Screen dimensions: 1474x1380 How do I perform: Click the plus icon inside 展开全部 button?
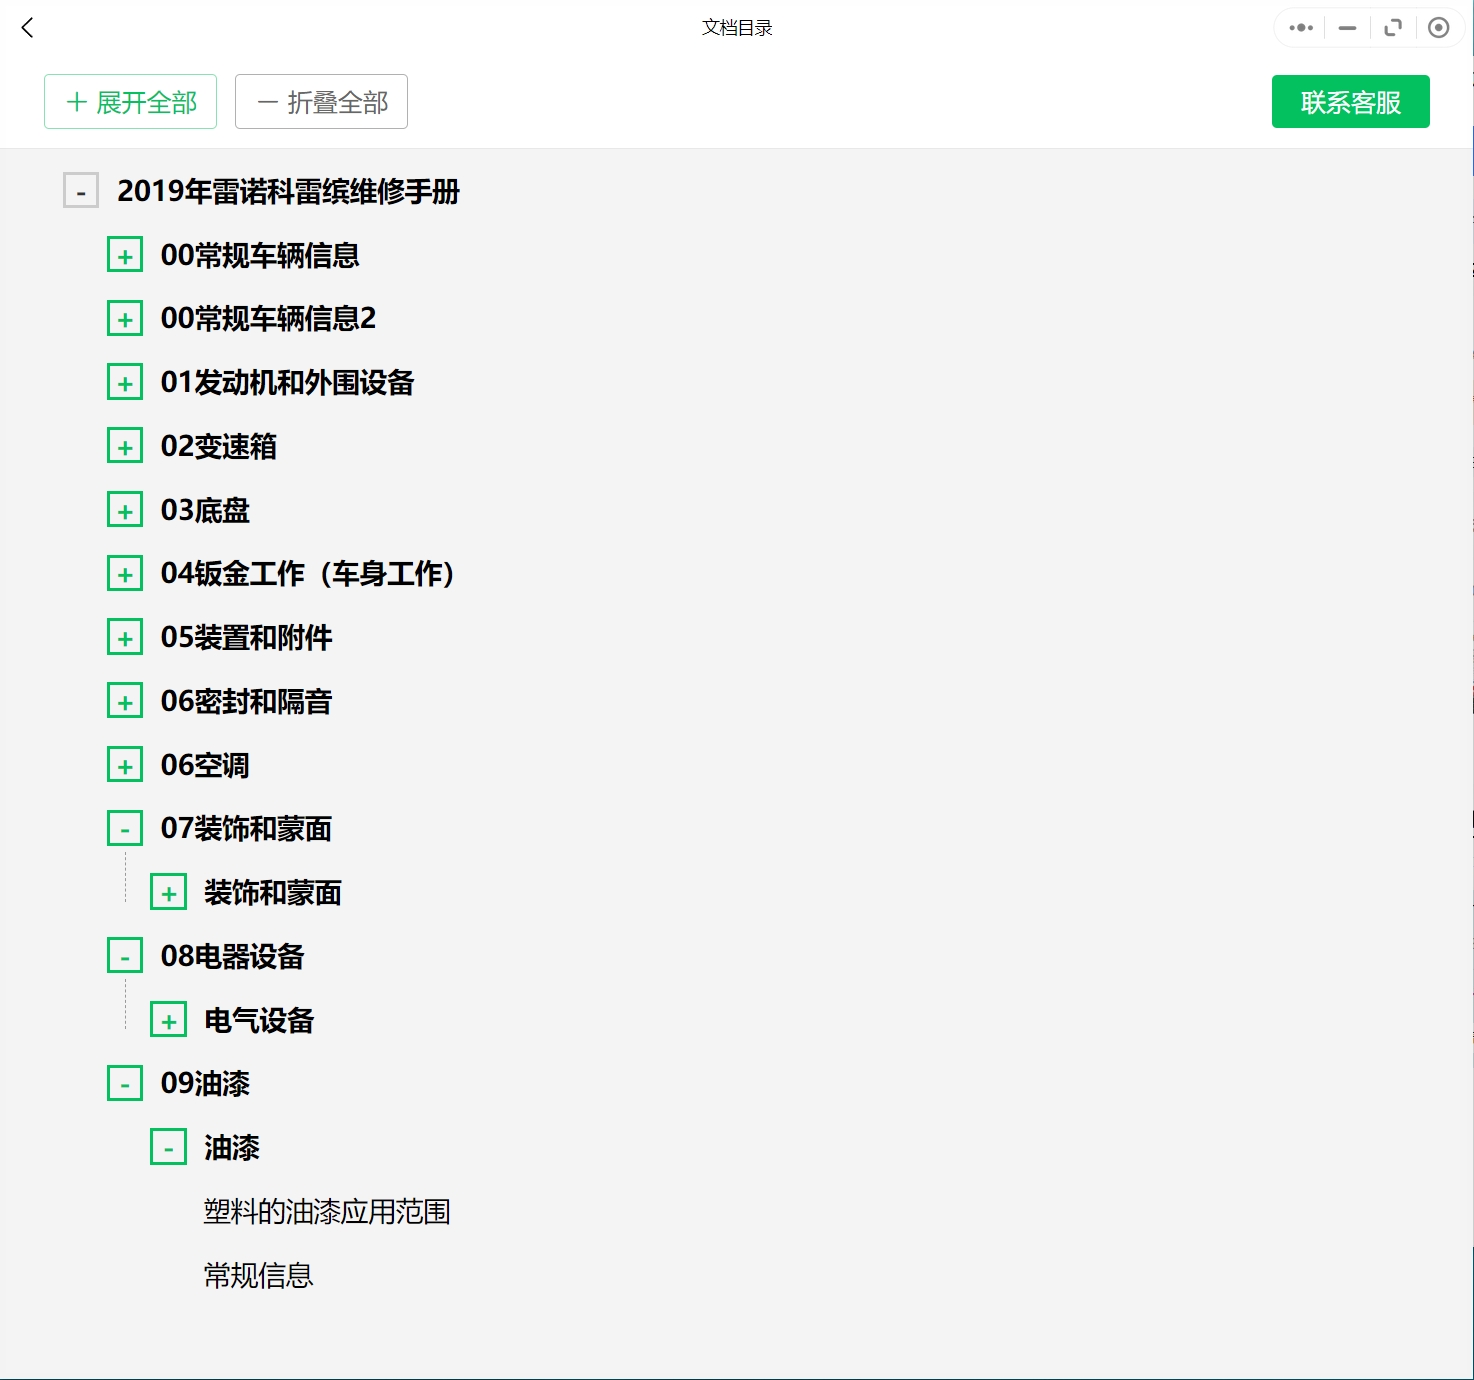74,101
